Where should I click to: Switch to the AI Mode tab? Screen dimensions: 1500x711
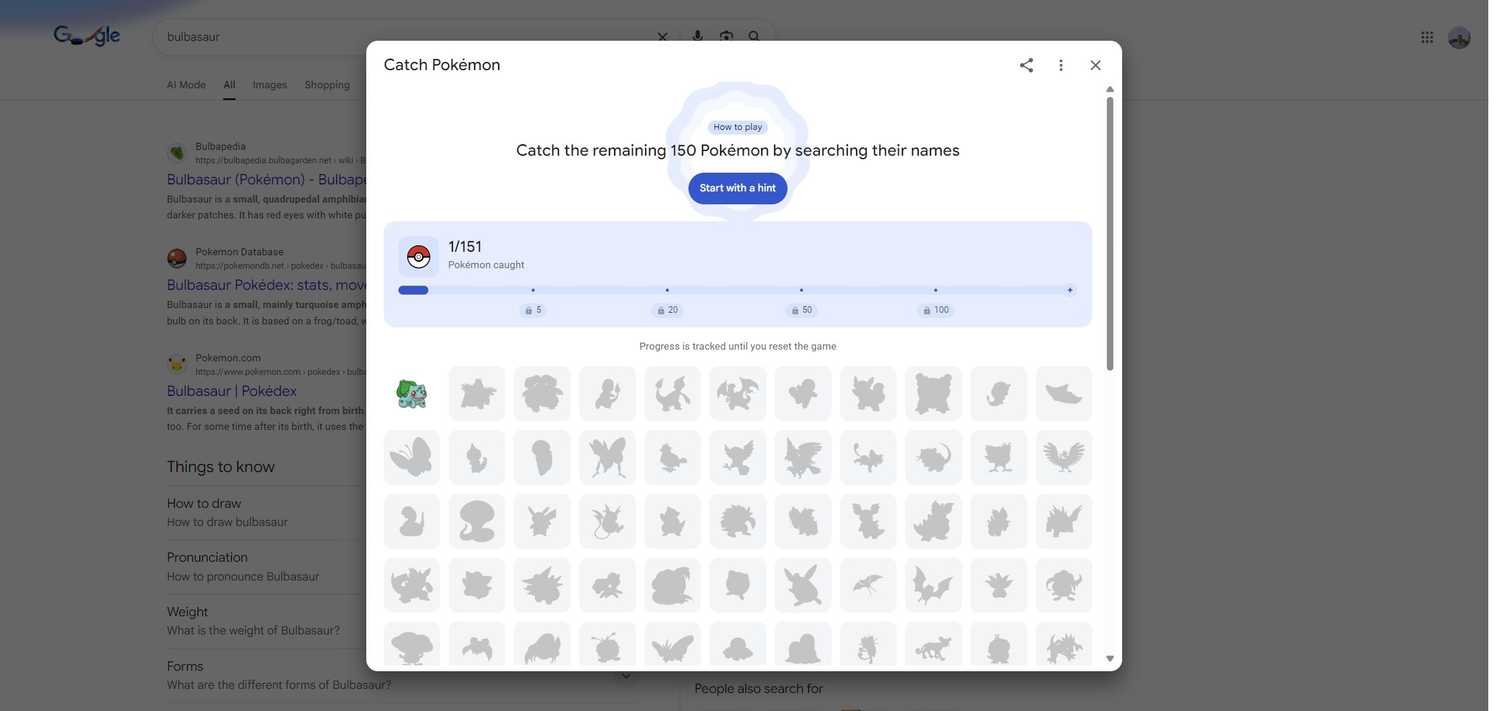coord(188,86)
